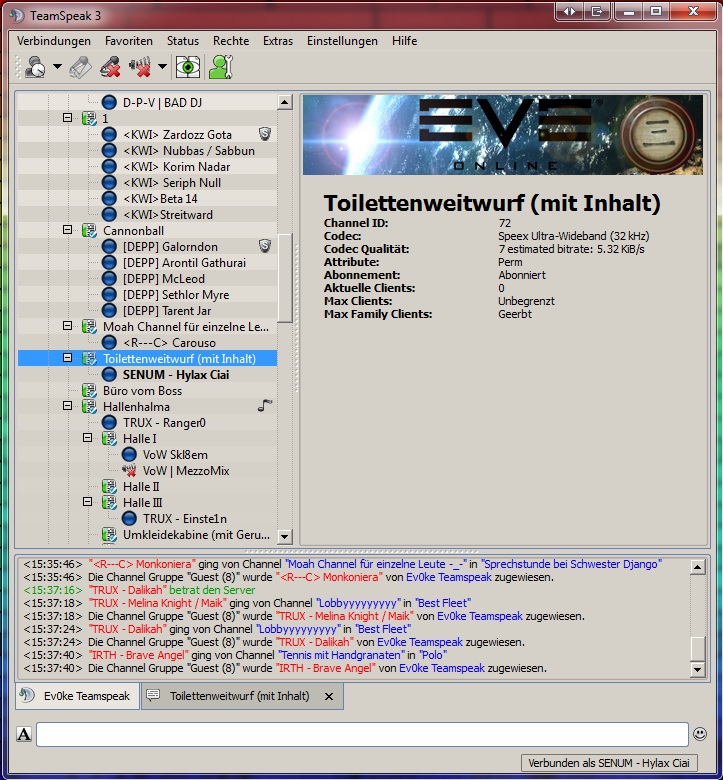This screenshot has width=723, height=780.
Task: Click the Halle II channel icon
Action: tap(109, 487)
